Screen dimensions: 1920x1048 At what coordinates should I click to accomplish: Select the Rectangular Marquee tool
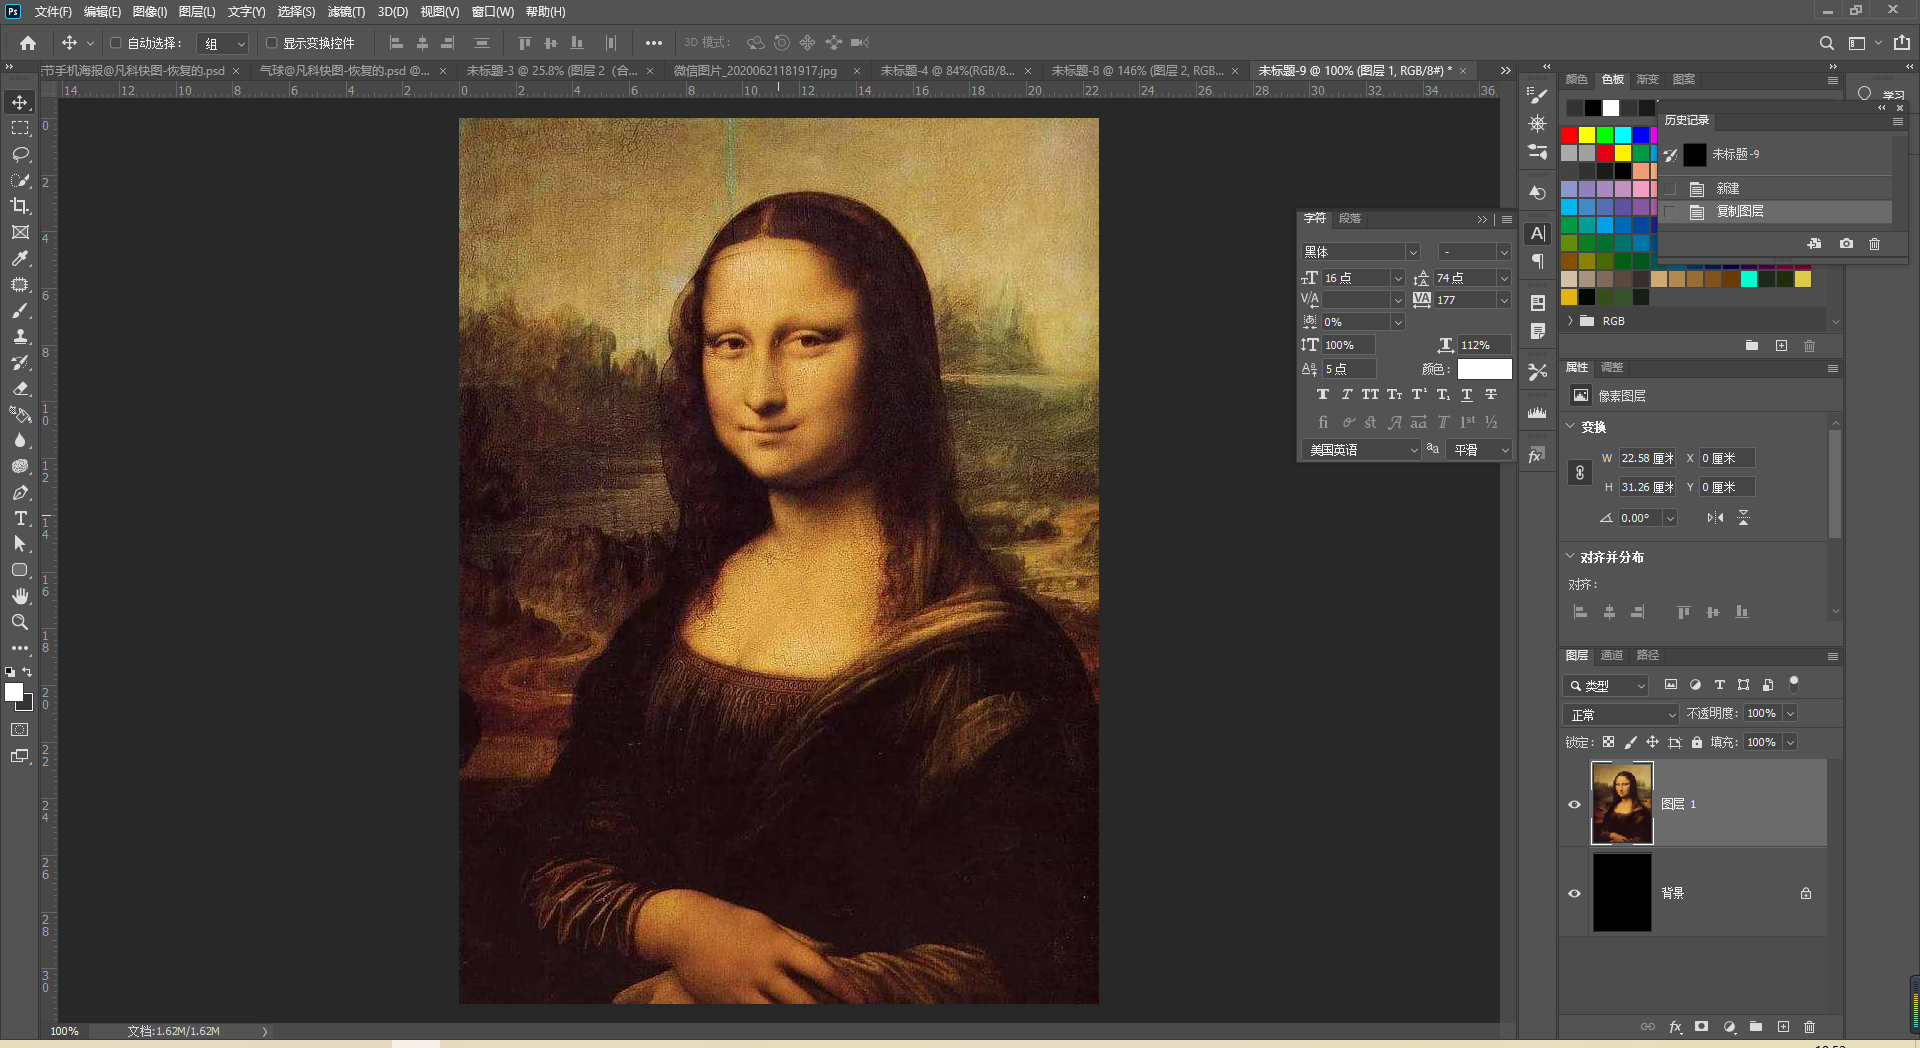20,128
